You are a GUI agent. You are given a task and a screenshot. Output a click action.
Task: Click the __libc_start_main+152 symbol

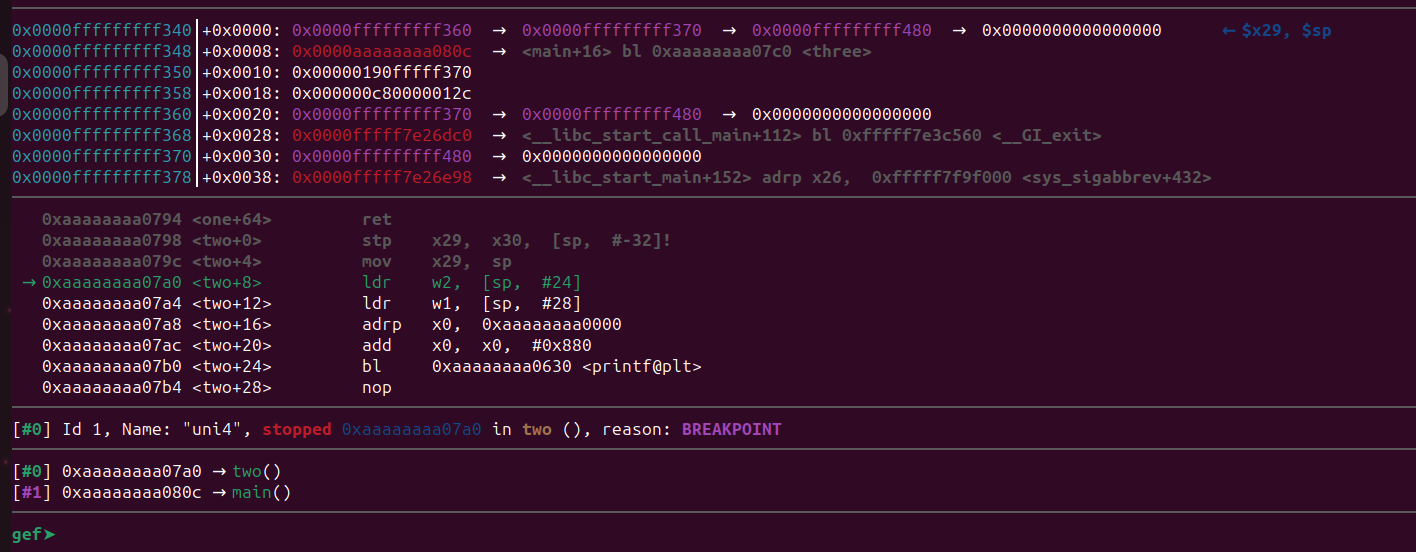click(x=636, y=178)
